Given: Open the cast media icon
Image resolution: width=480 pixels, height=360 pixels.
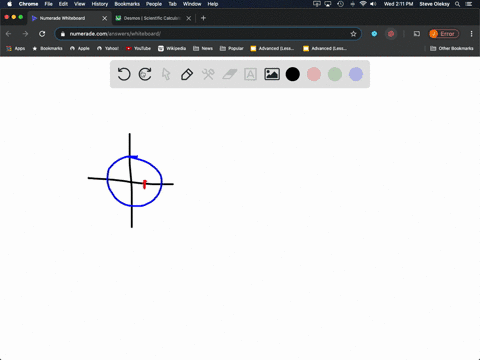Looking at the screenshot, I should [x=417, y=34].
